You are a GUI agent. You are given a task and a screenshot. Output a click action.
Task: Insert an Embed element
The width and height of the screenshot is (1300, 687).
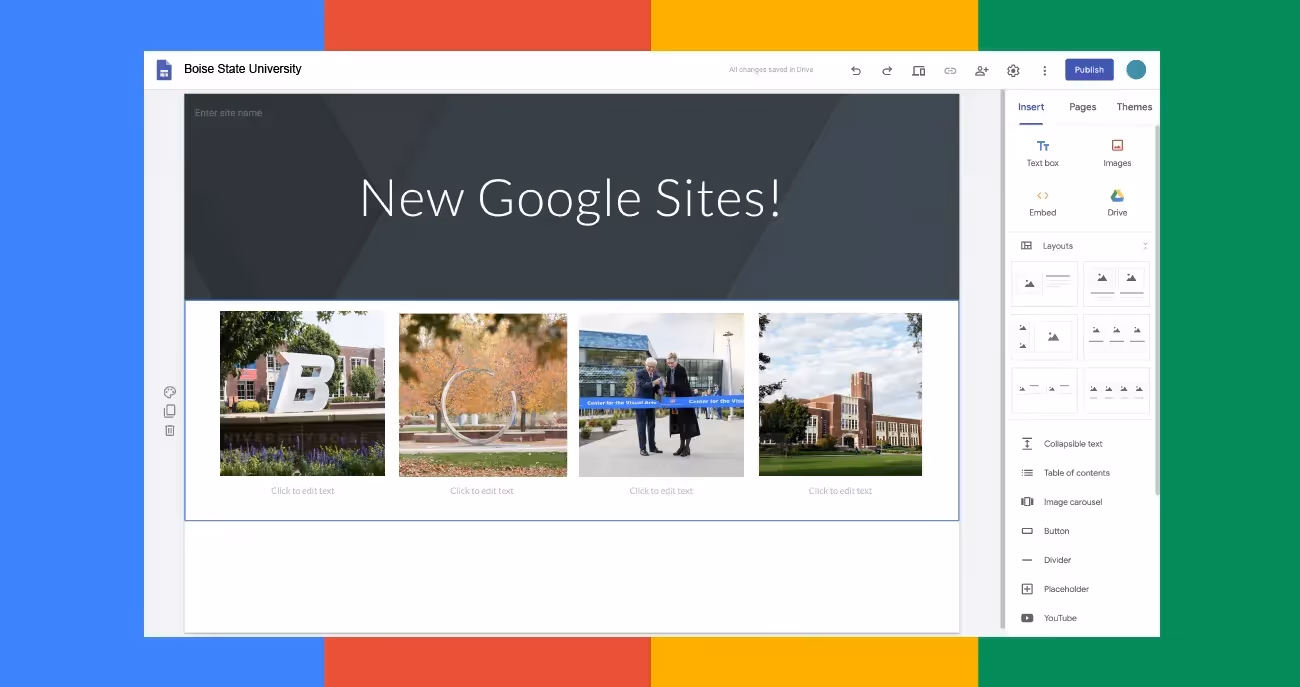[1042, 202]
